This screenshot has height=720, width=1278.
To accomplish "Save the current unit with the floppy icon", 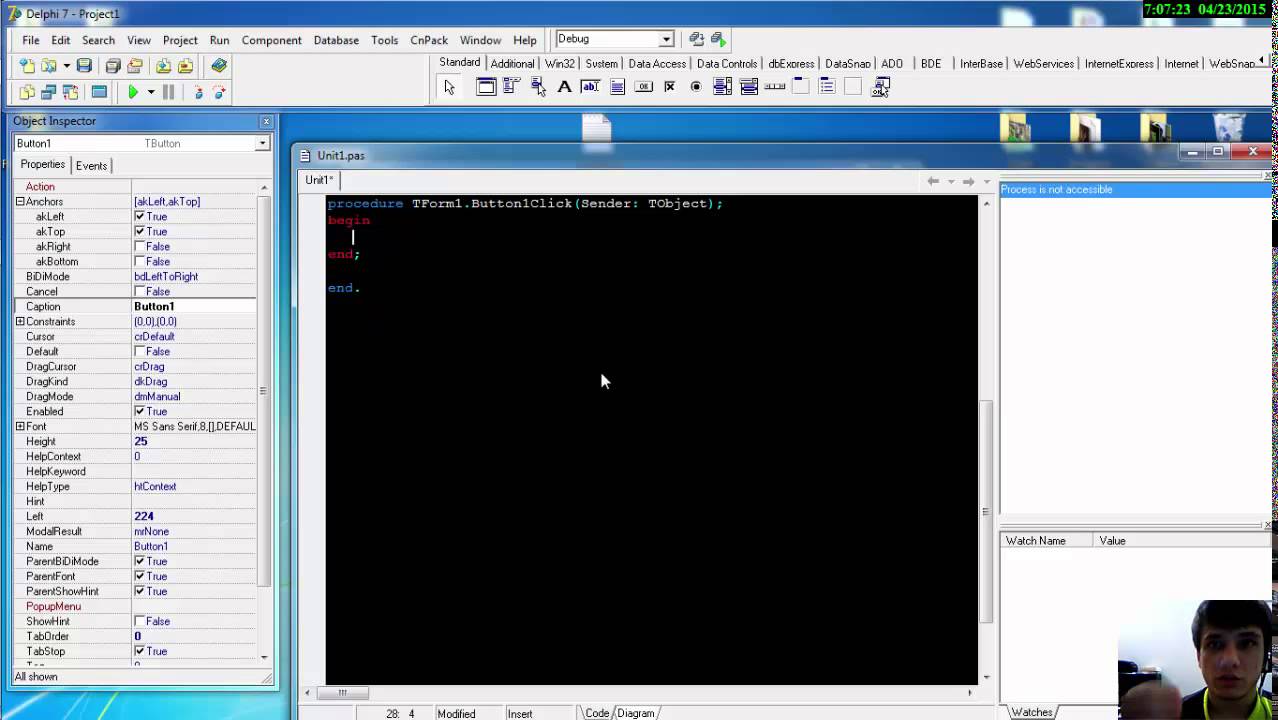I will pyautogui.click(x=84, y=66).
